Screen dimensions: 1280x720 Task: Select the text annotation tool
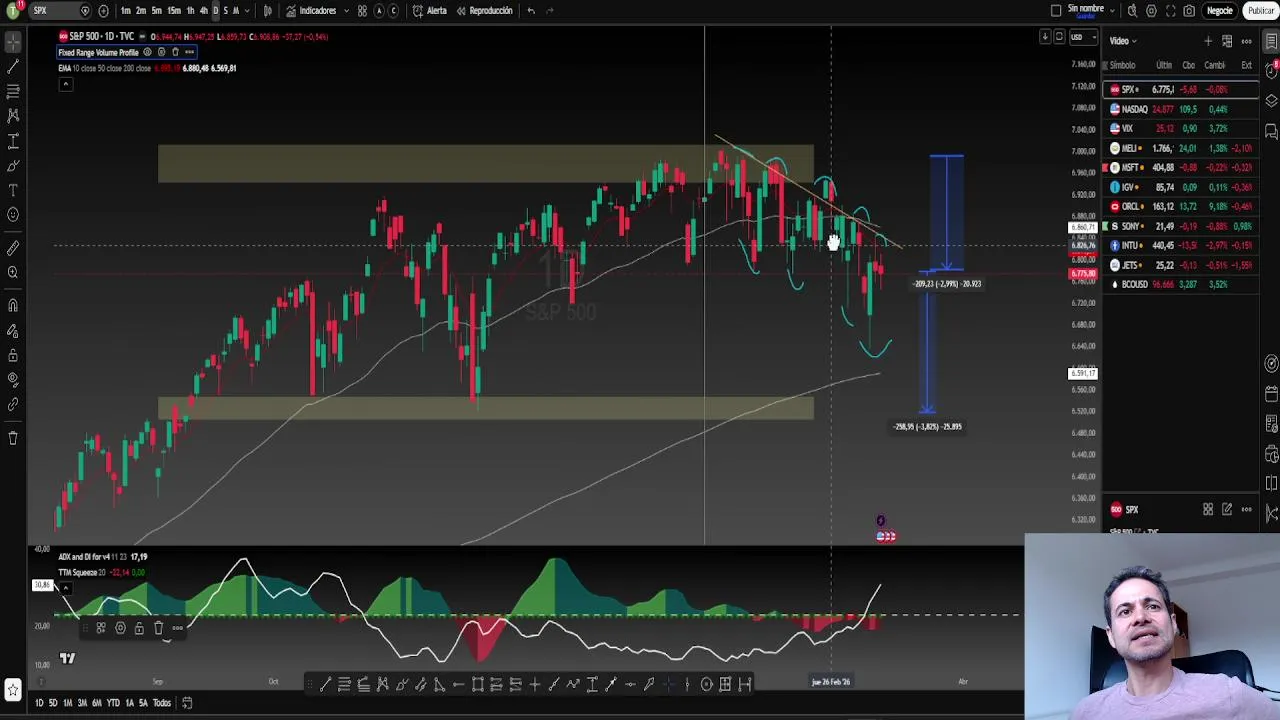[x=13, y=190]
